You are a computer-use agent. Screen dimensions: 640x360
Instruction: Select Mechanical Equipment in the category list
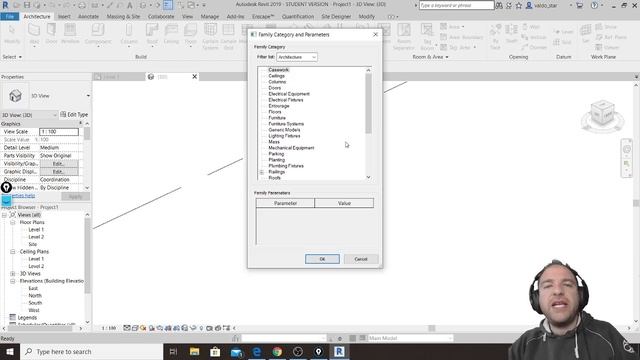point(291,148)
